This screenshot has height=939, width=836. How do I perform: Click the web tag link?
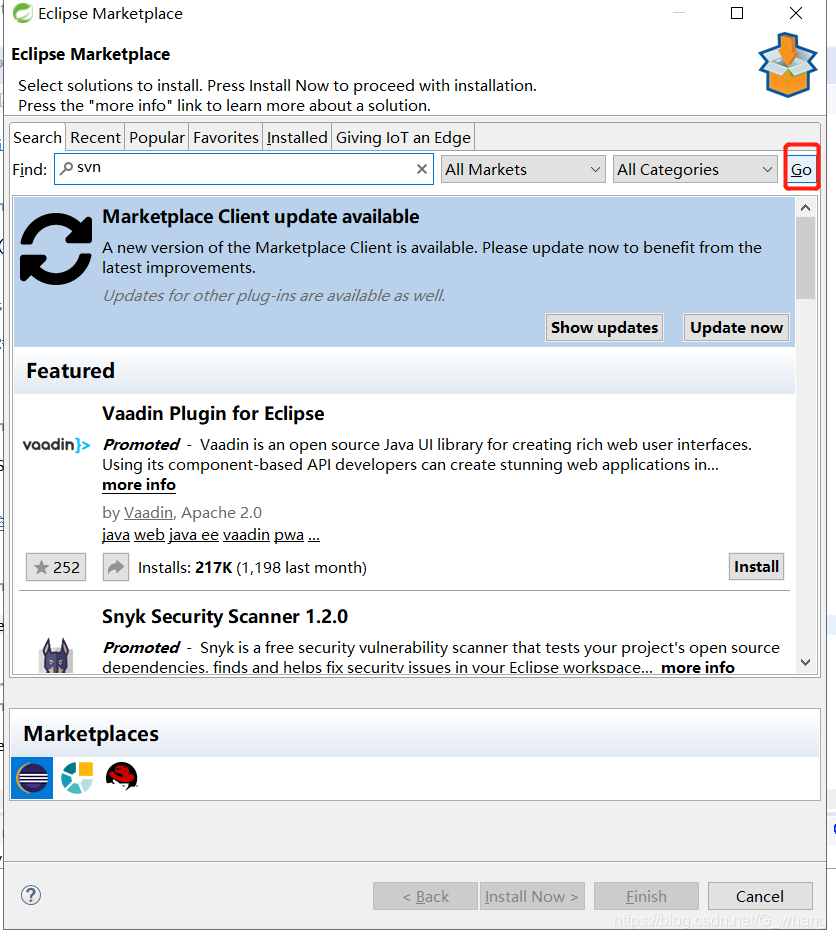[x=149, y=534]
